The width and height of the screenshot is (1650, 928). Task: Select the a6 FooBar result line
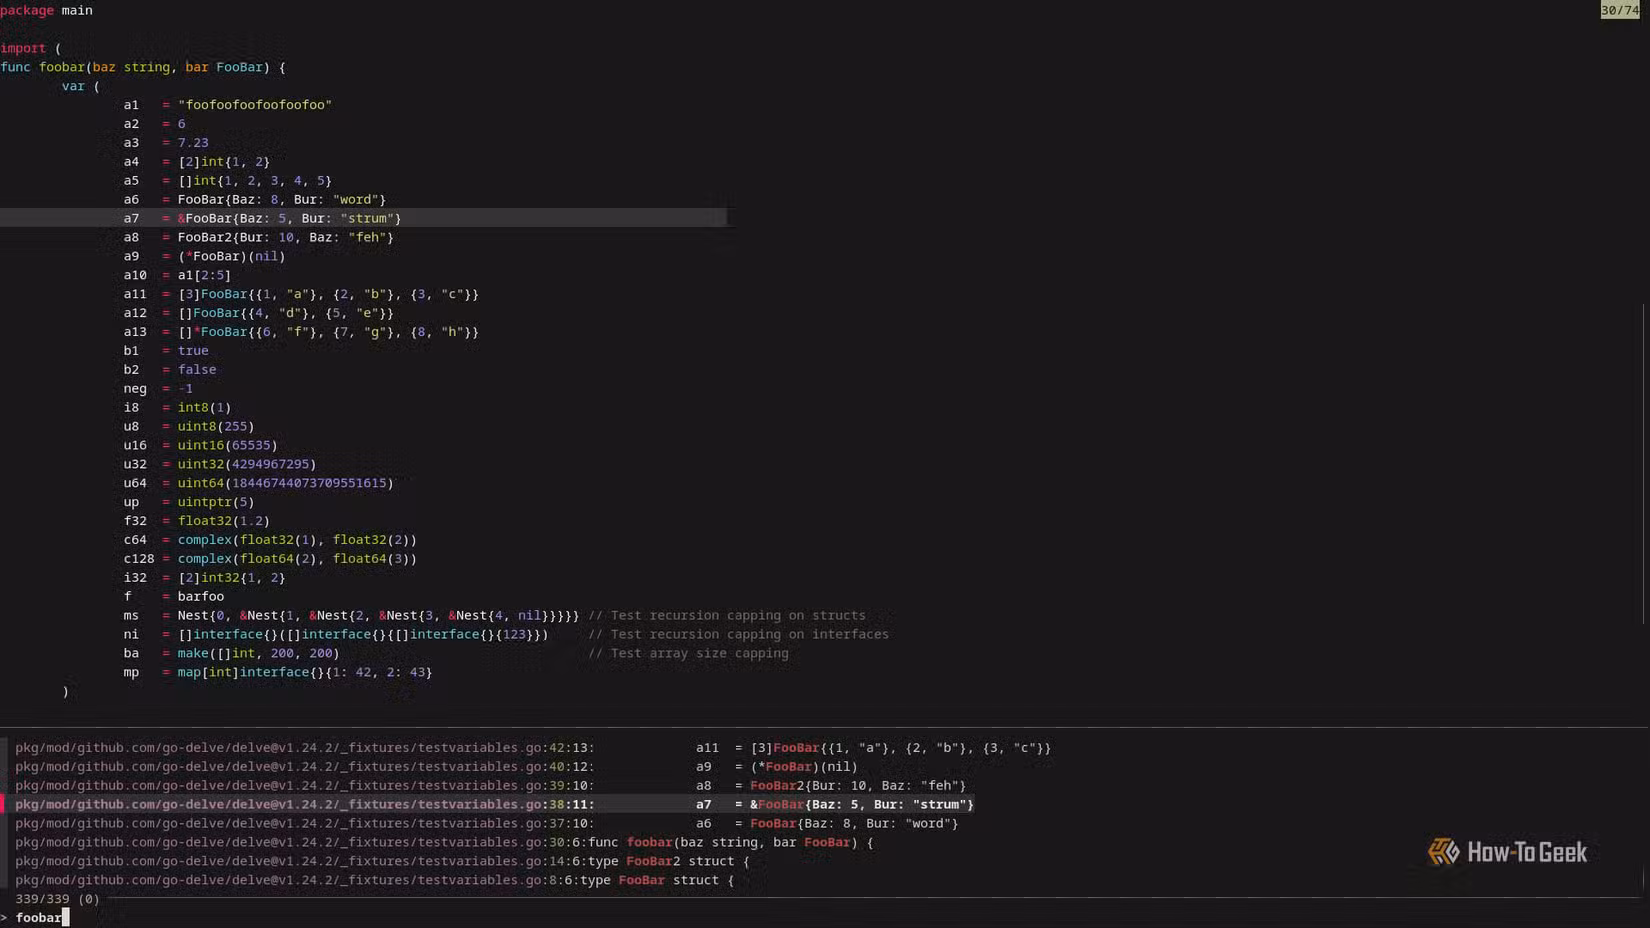486,824
